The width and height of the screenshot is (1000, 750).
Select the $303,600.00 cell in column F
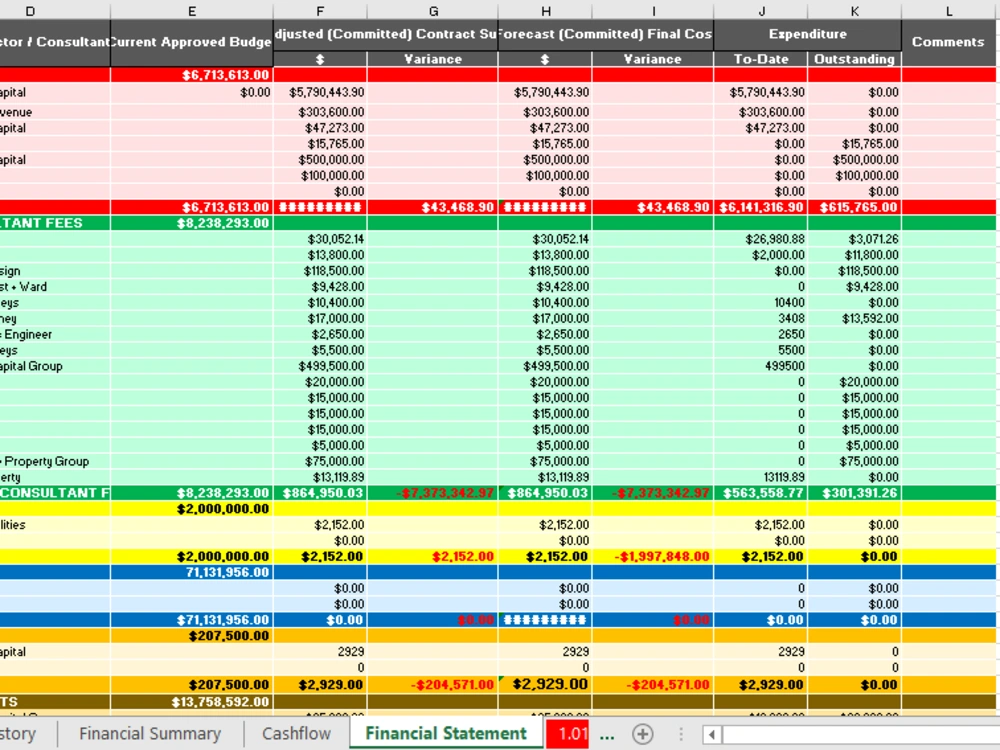pyautogui.click(x=320, y=112)
